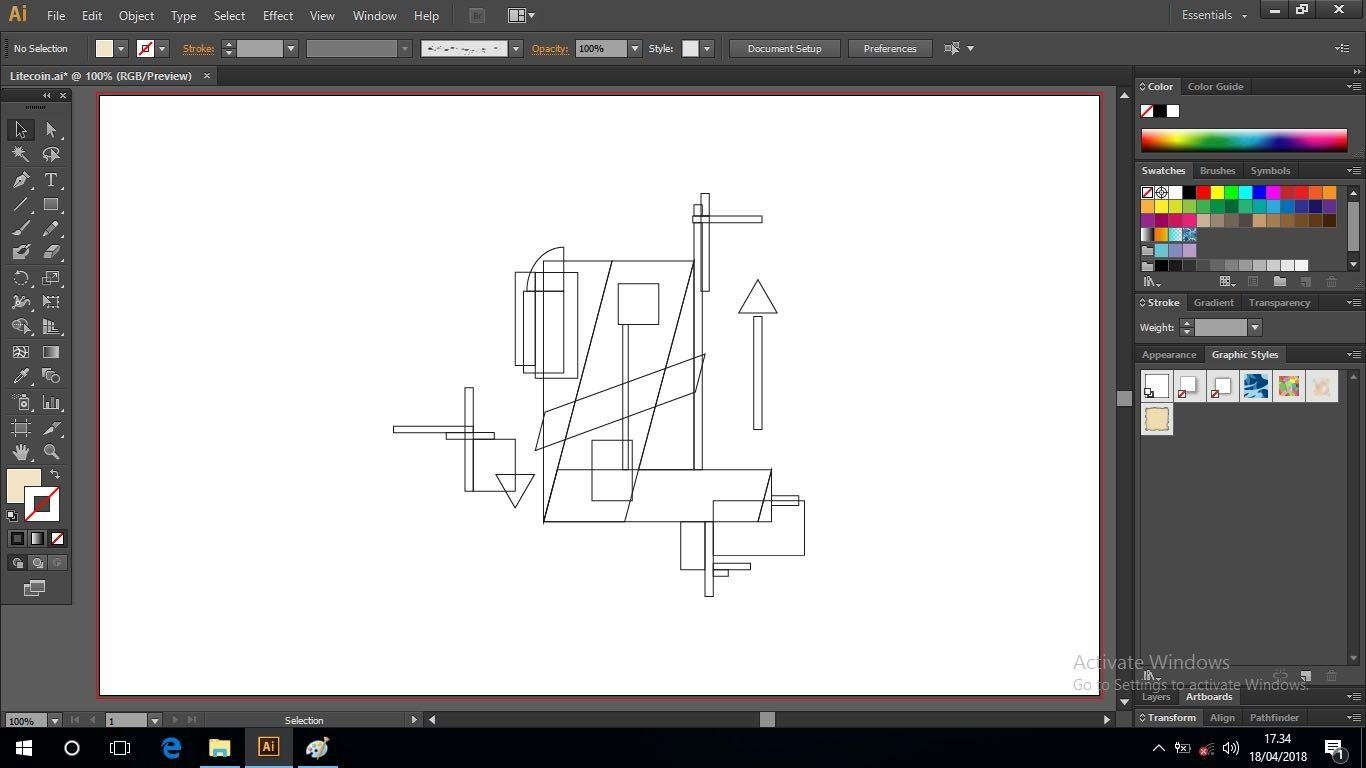Choose the Zoom tool
Image resolution: width=1366 pixels, height=768 pixels.
pos(51,452)
